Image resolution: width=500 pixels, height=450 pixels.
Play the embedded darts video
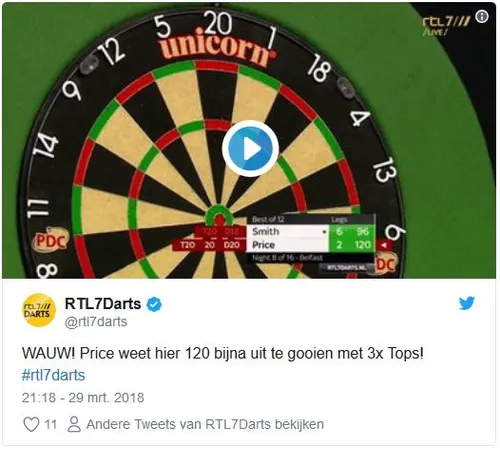tap(250, 149)
